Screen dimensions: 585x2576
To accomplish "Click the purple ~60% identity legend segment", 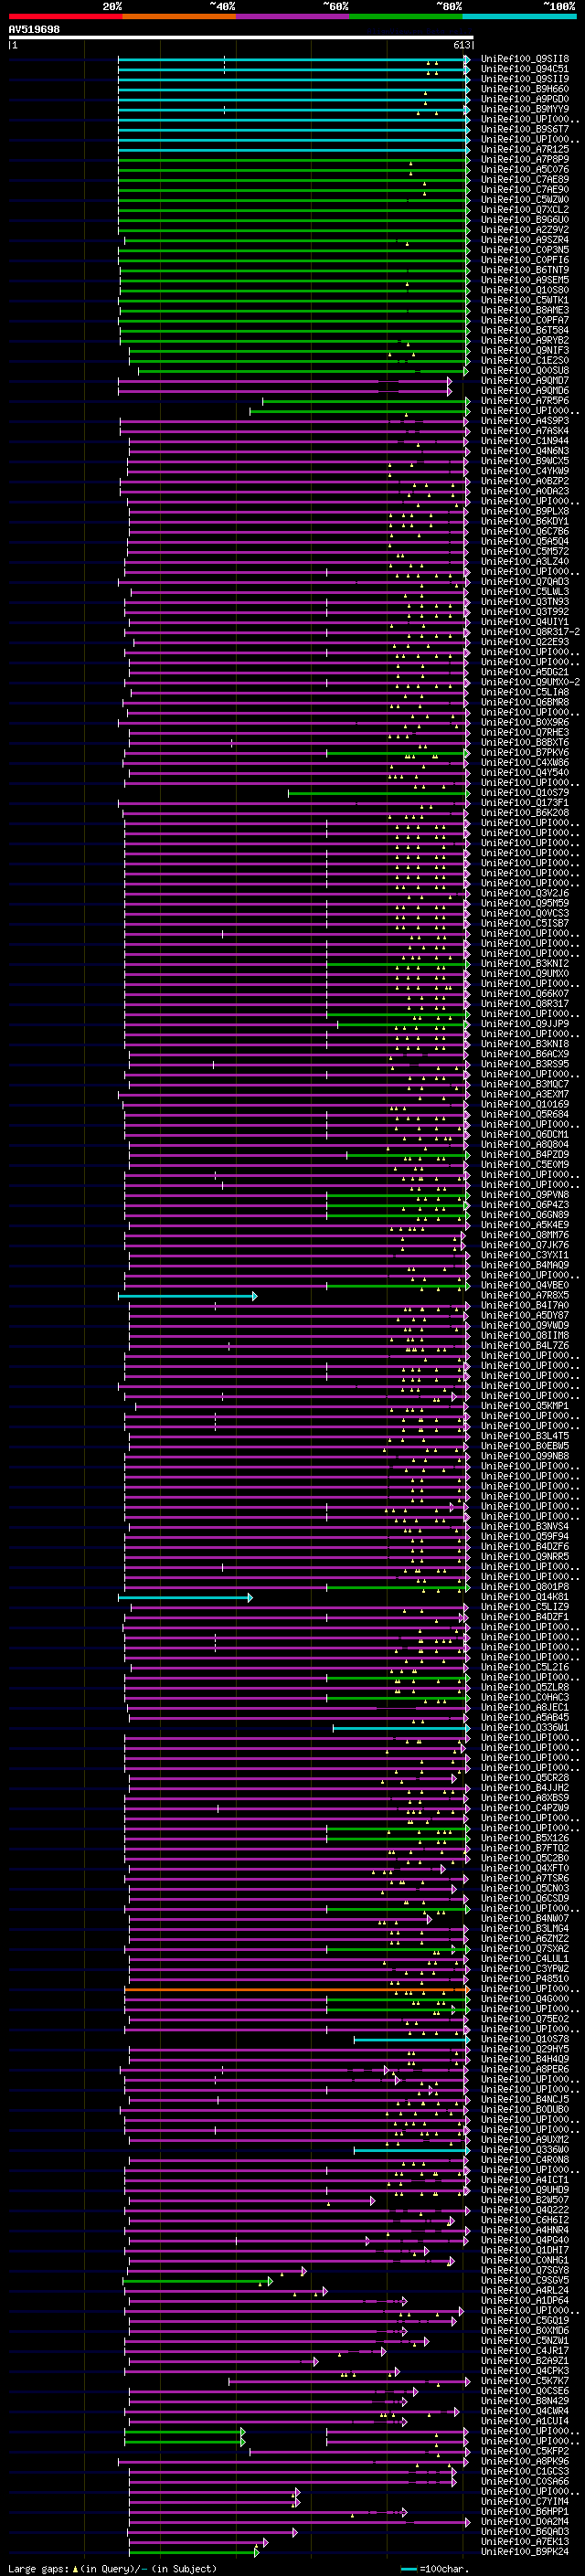I will click(x=293, y=16).
